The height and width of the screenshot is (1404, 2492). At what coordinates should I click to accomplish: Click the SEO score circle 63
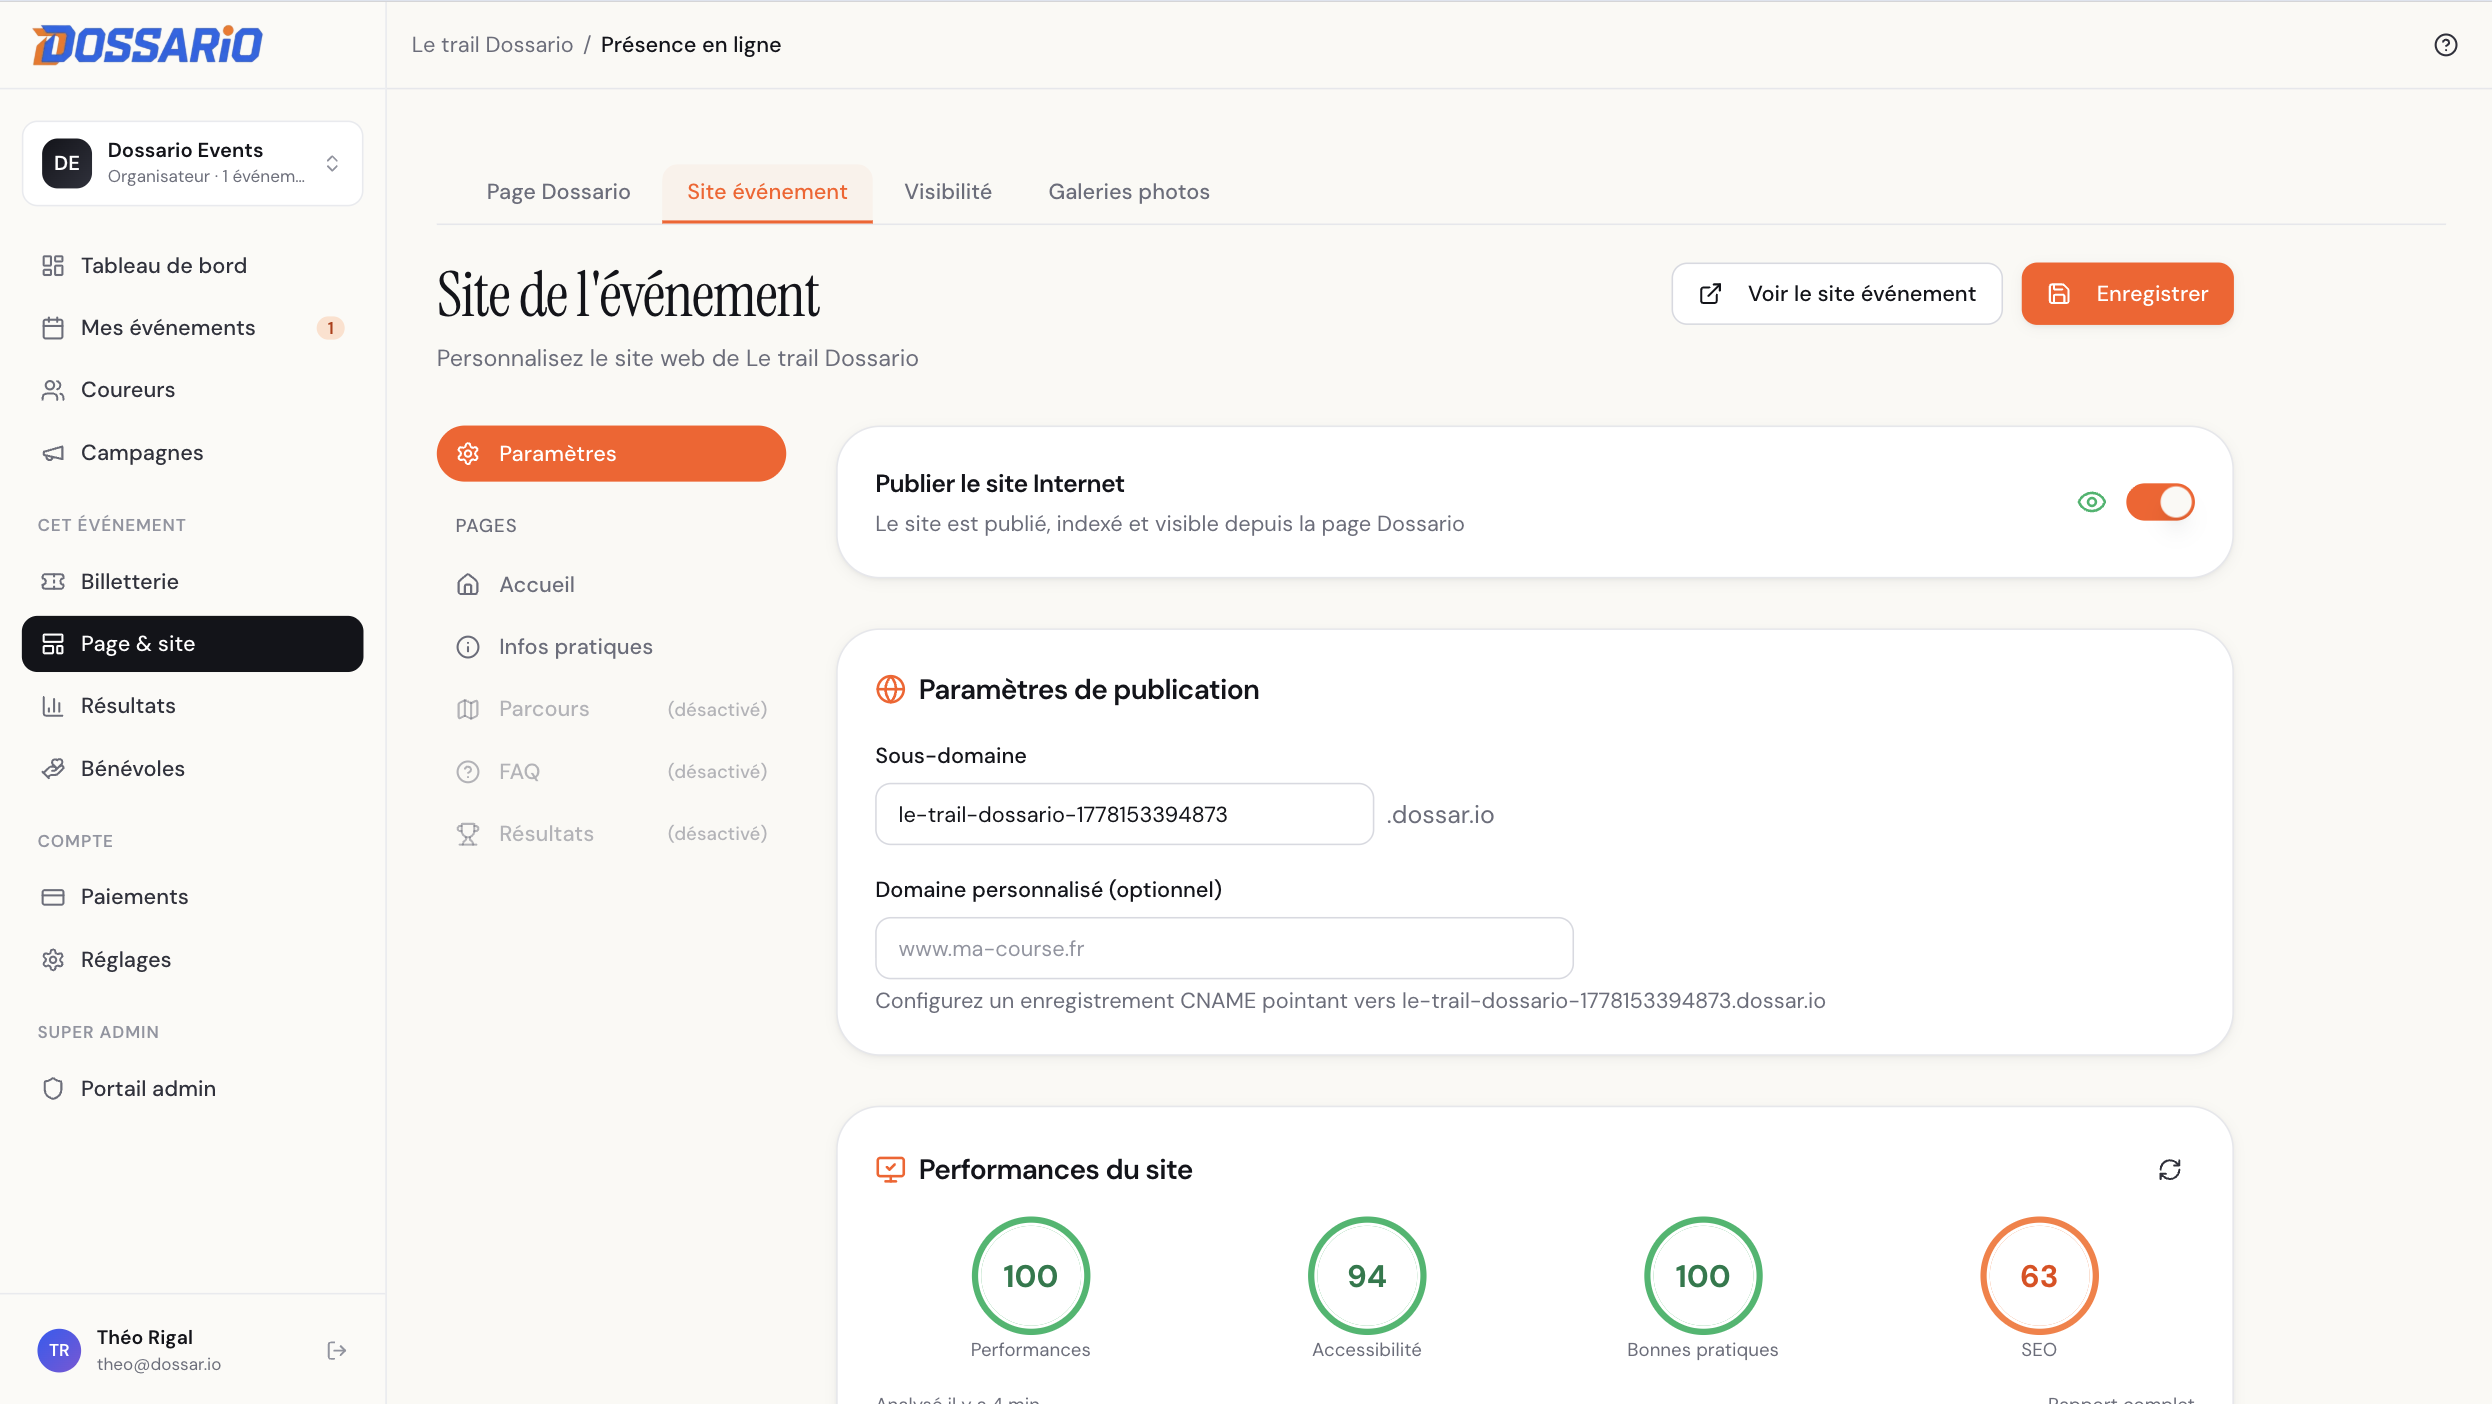pos(2038,1276)
